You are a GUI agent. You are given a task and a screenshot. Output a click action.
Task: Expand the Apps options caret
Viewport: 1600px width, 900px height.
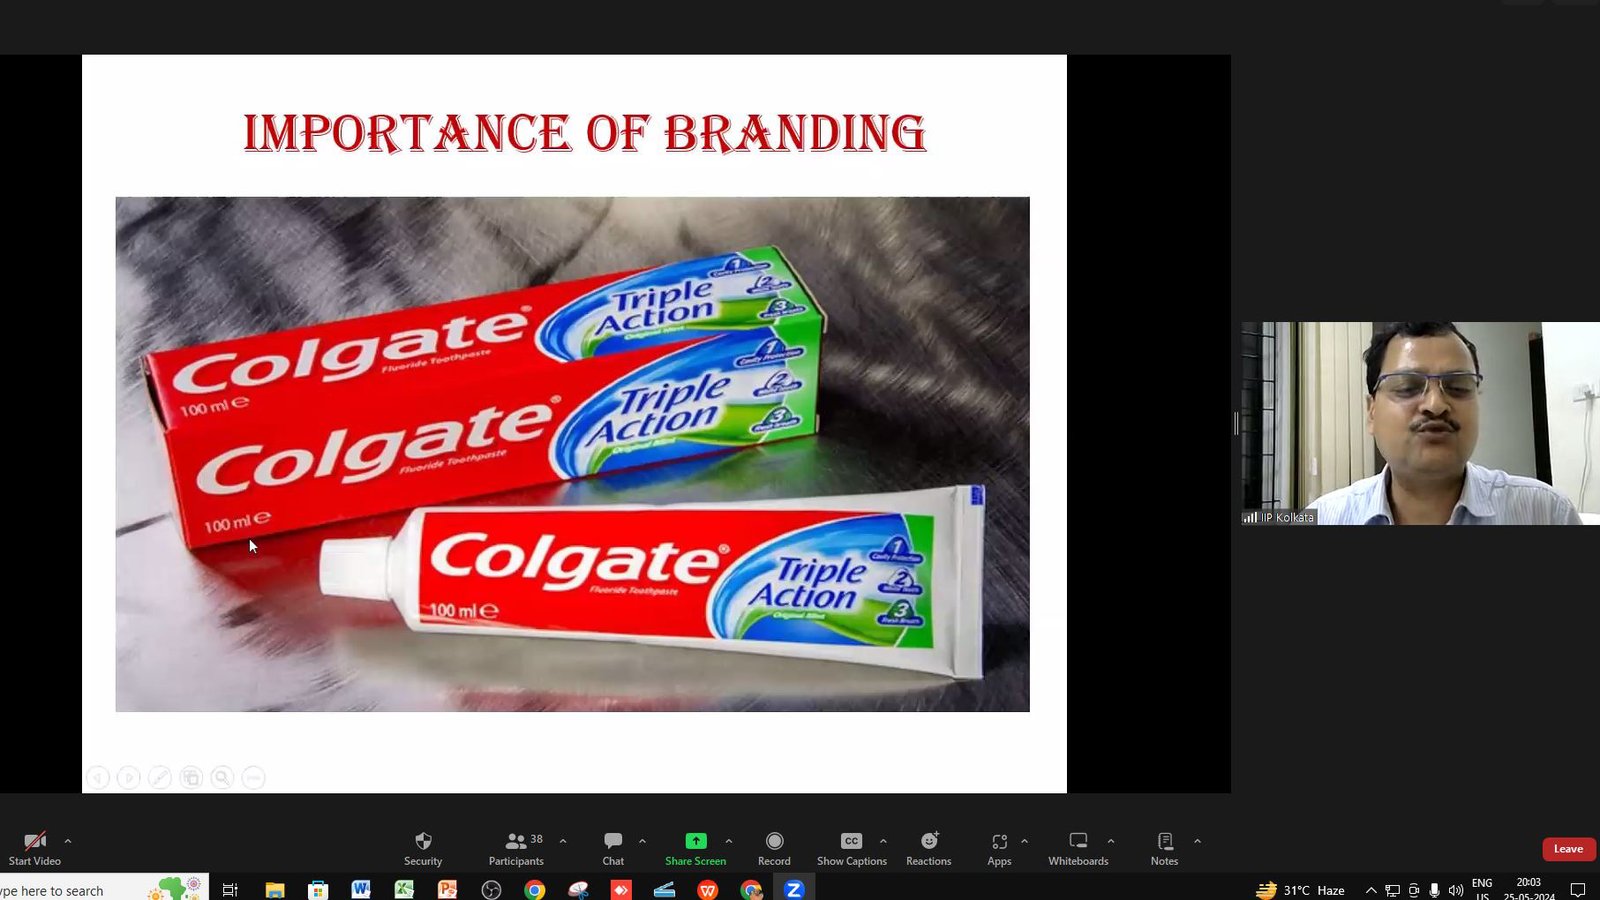pyautogui.click(x=1024, y=841)
